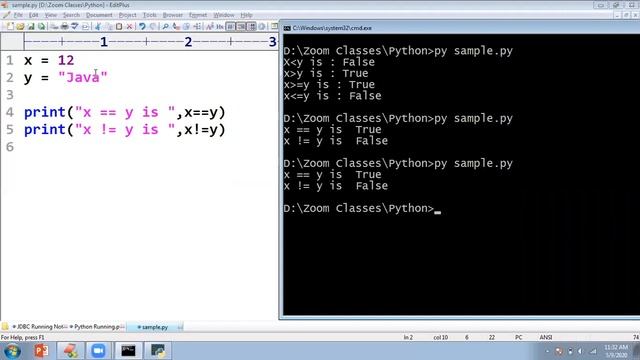
Task: Click the Cut scissors icon
Action: pos(98,27)
